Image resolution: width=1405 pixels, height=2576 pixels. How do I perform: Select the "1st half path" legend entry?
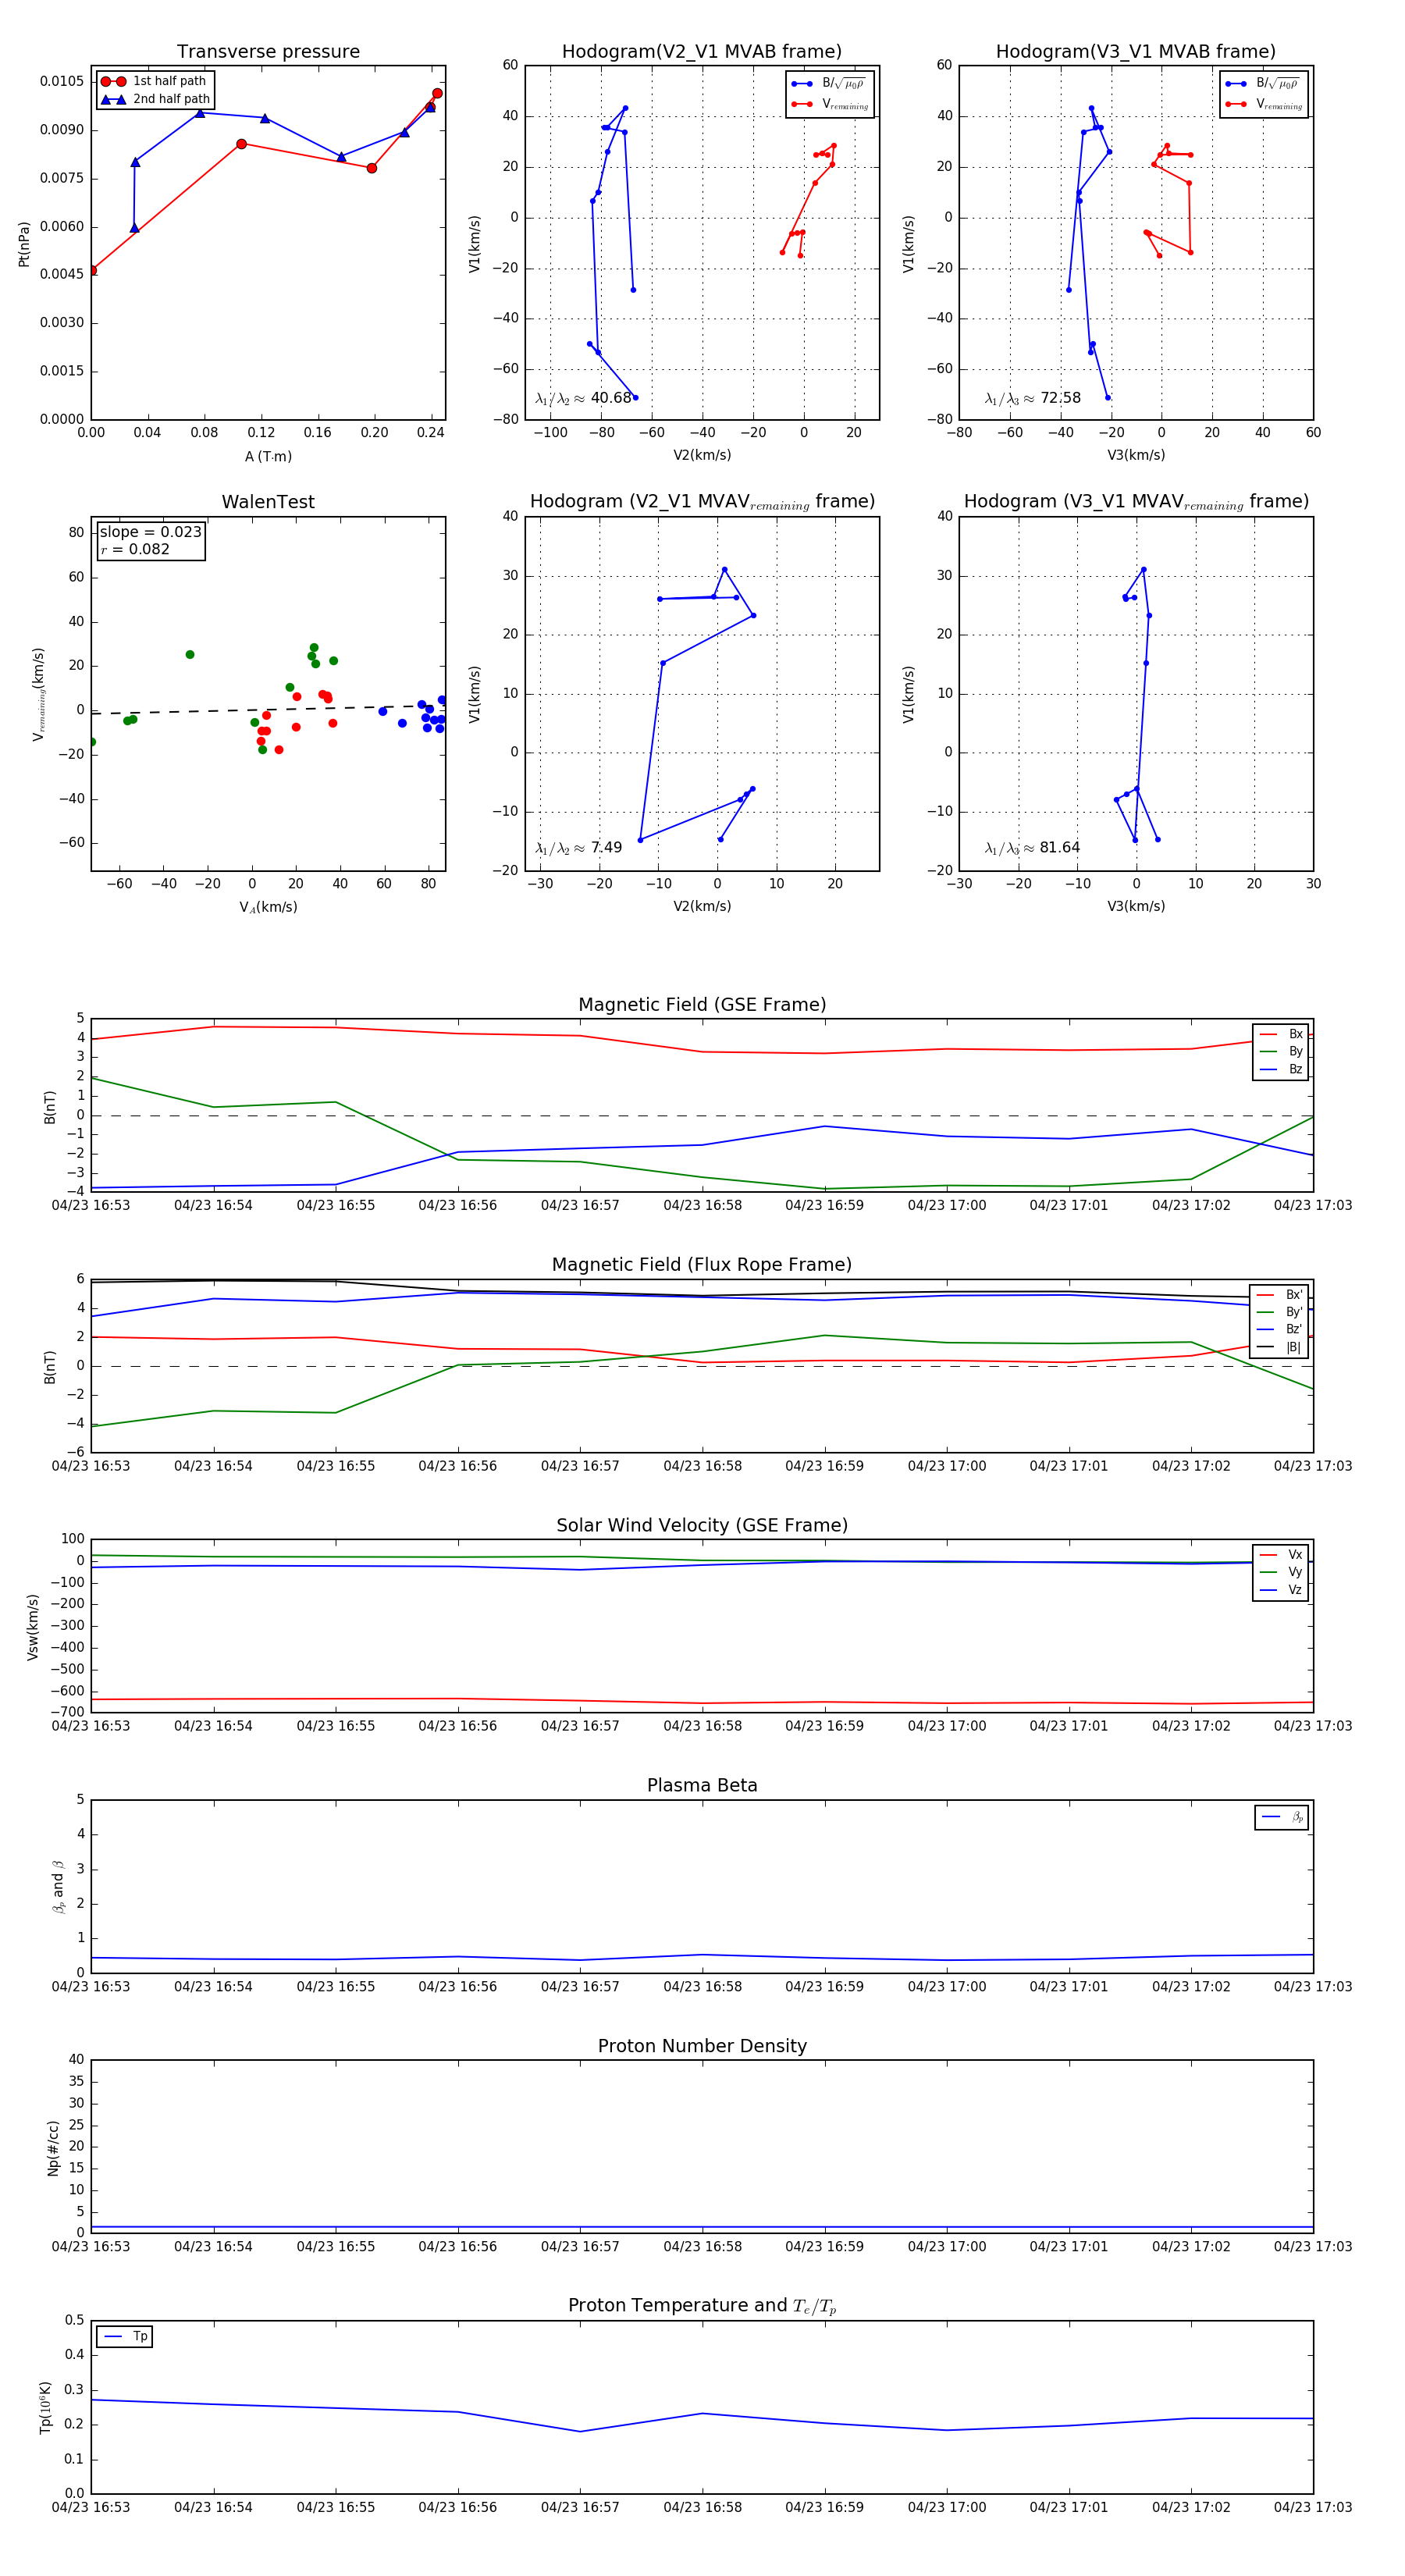coord(154,81)
